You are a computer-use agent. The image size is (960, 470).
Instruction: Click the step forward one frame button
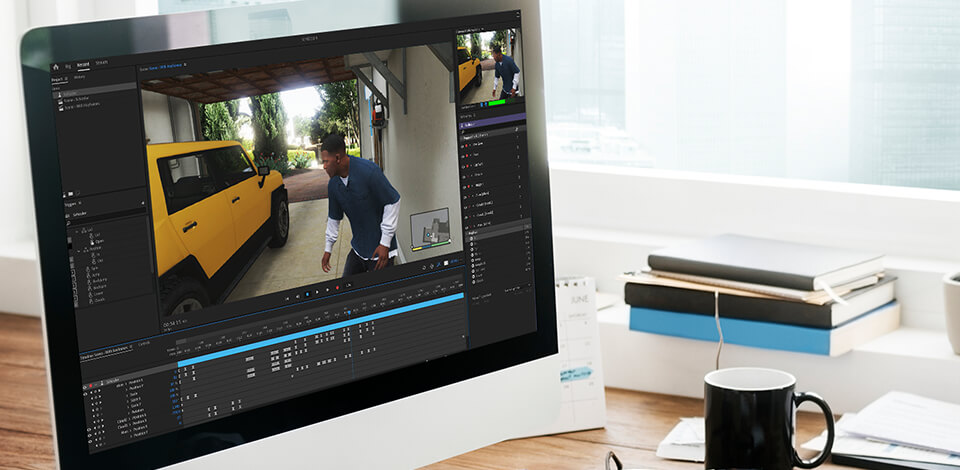click(x=328, y=289)
